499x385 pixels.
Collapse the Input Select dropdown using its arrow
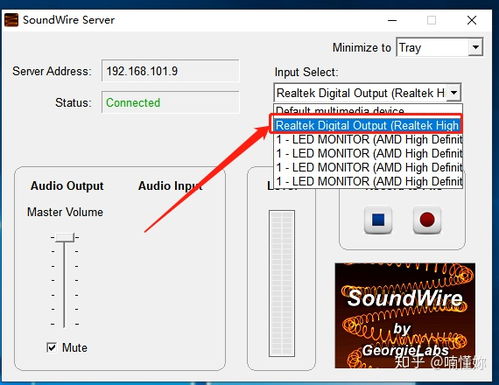(454, 93)
